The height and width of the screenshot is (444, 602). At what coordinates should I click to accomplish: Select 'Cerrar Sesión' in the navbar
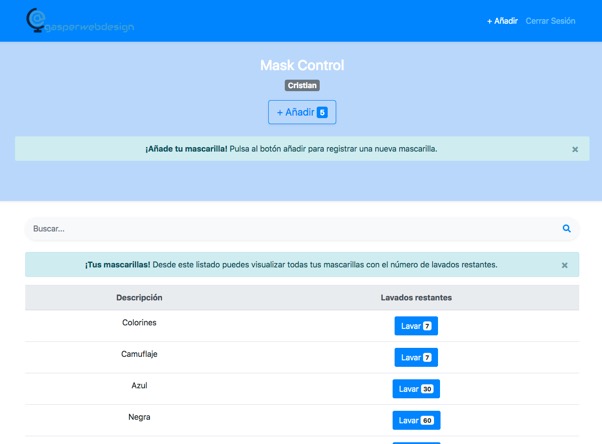pos(550,20)
